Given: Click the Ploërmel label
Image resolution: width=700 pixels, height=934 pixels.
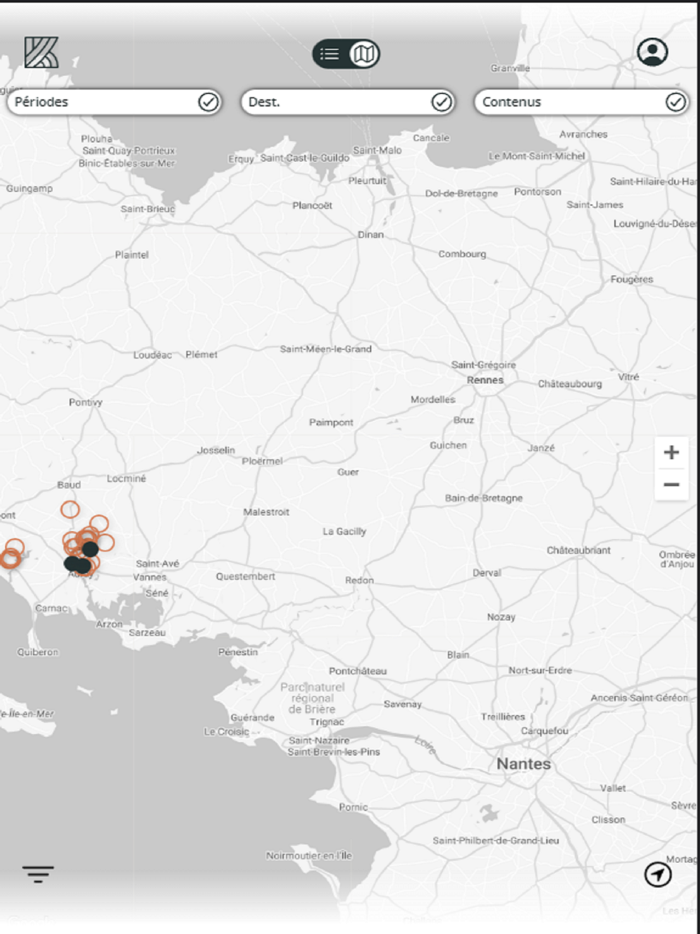Looking at the screenshot, I should pos(262,461).
